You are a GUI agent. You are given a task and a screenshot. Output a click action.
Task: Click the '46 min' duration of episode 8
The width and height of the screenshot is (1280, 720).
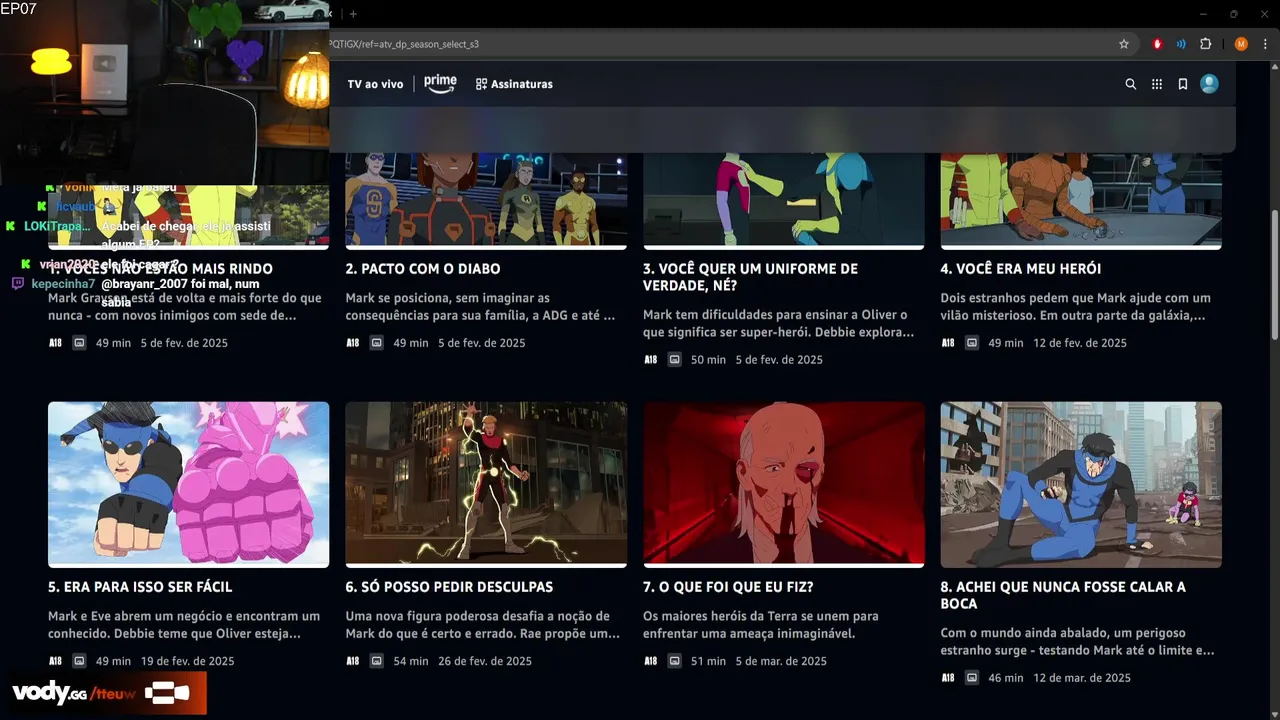pos(1006,678)
